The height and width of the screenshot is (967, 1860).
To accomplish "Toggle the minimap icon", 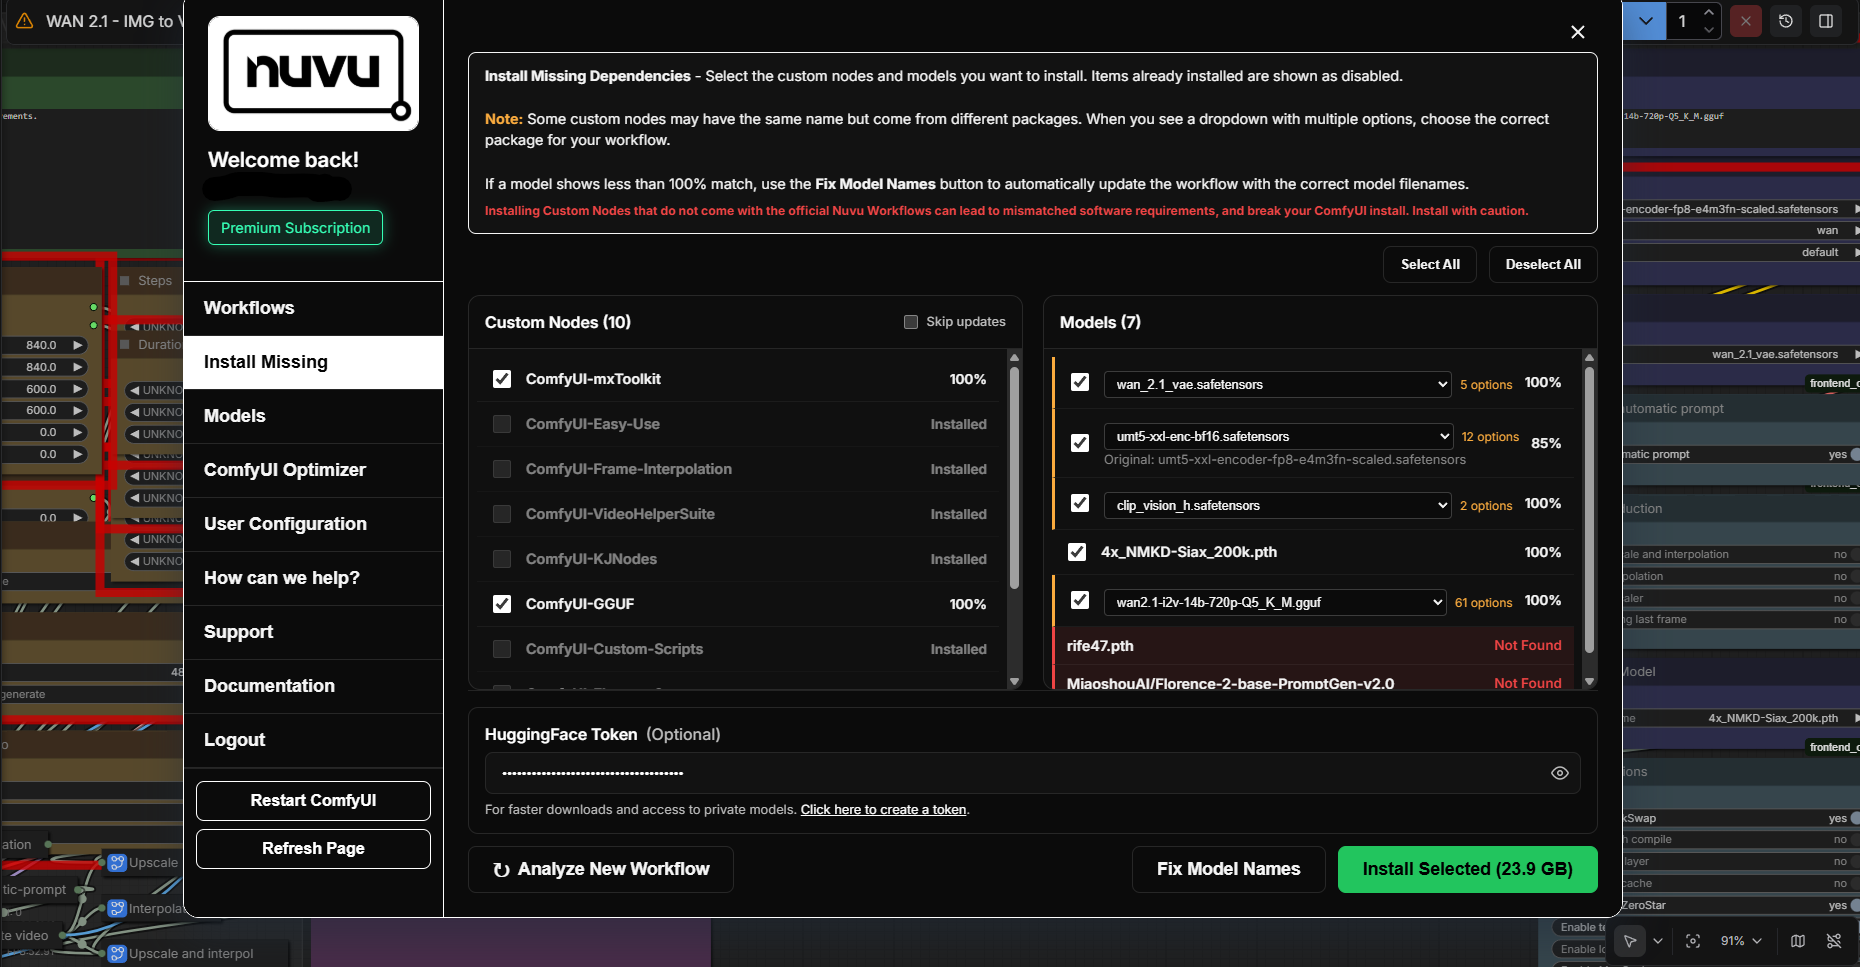I will [1798, 941].
